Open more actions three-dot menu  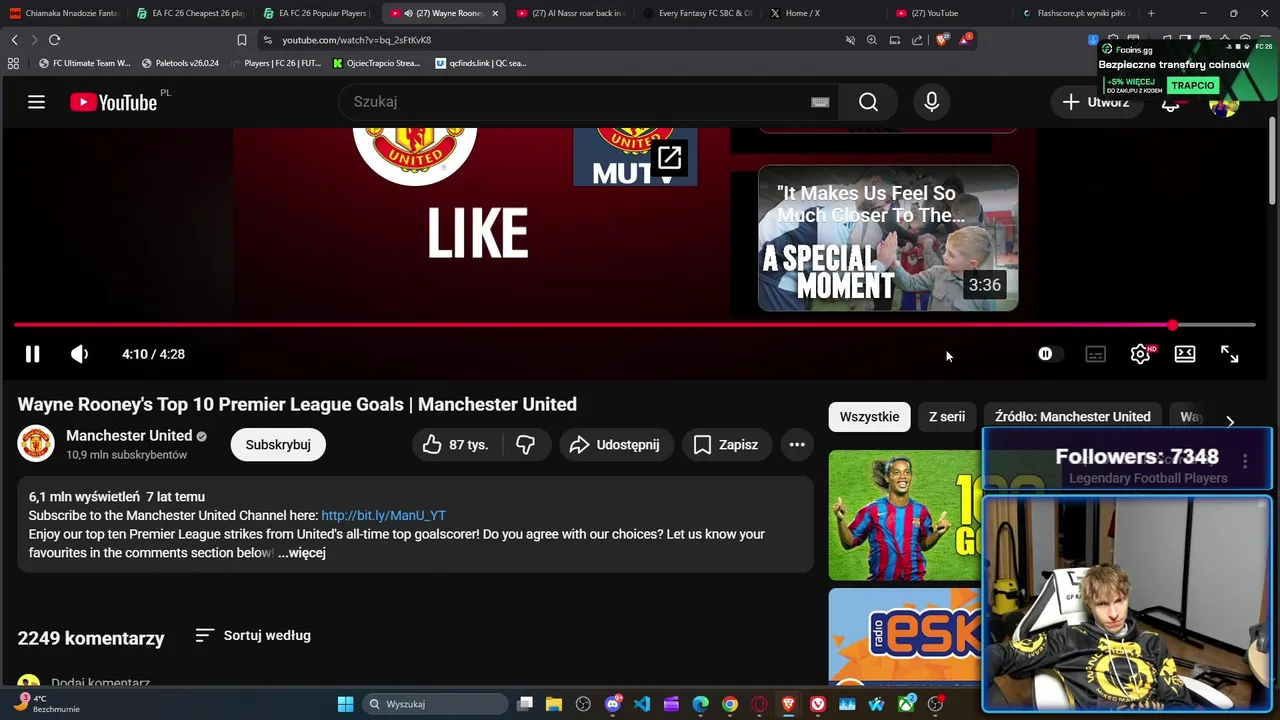click(x=797, y=445)
